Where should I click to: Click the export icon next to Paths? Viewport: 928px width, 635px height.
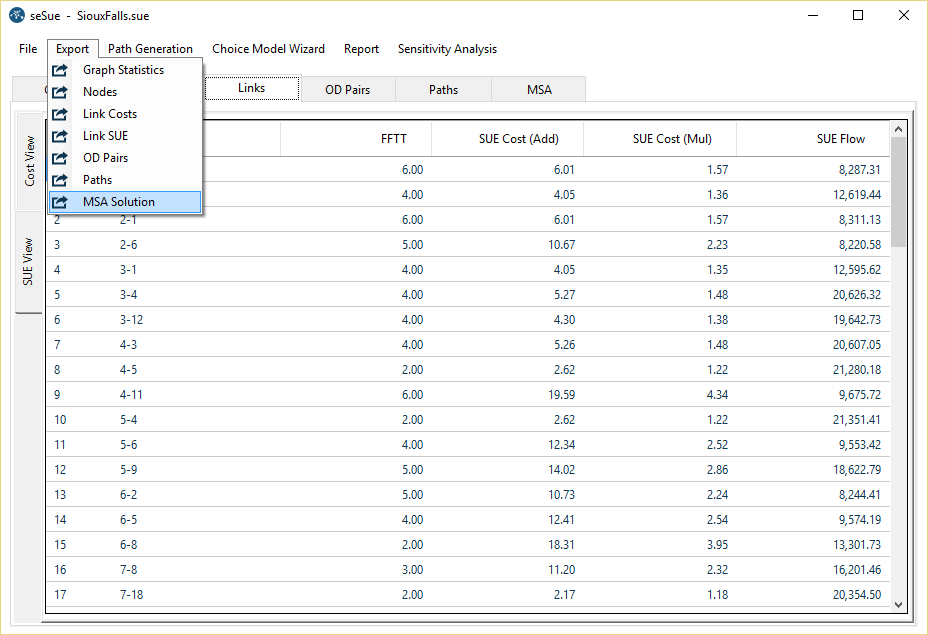pos(61,180)
